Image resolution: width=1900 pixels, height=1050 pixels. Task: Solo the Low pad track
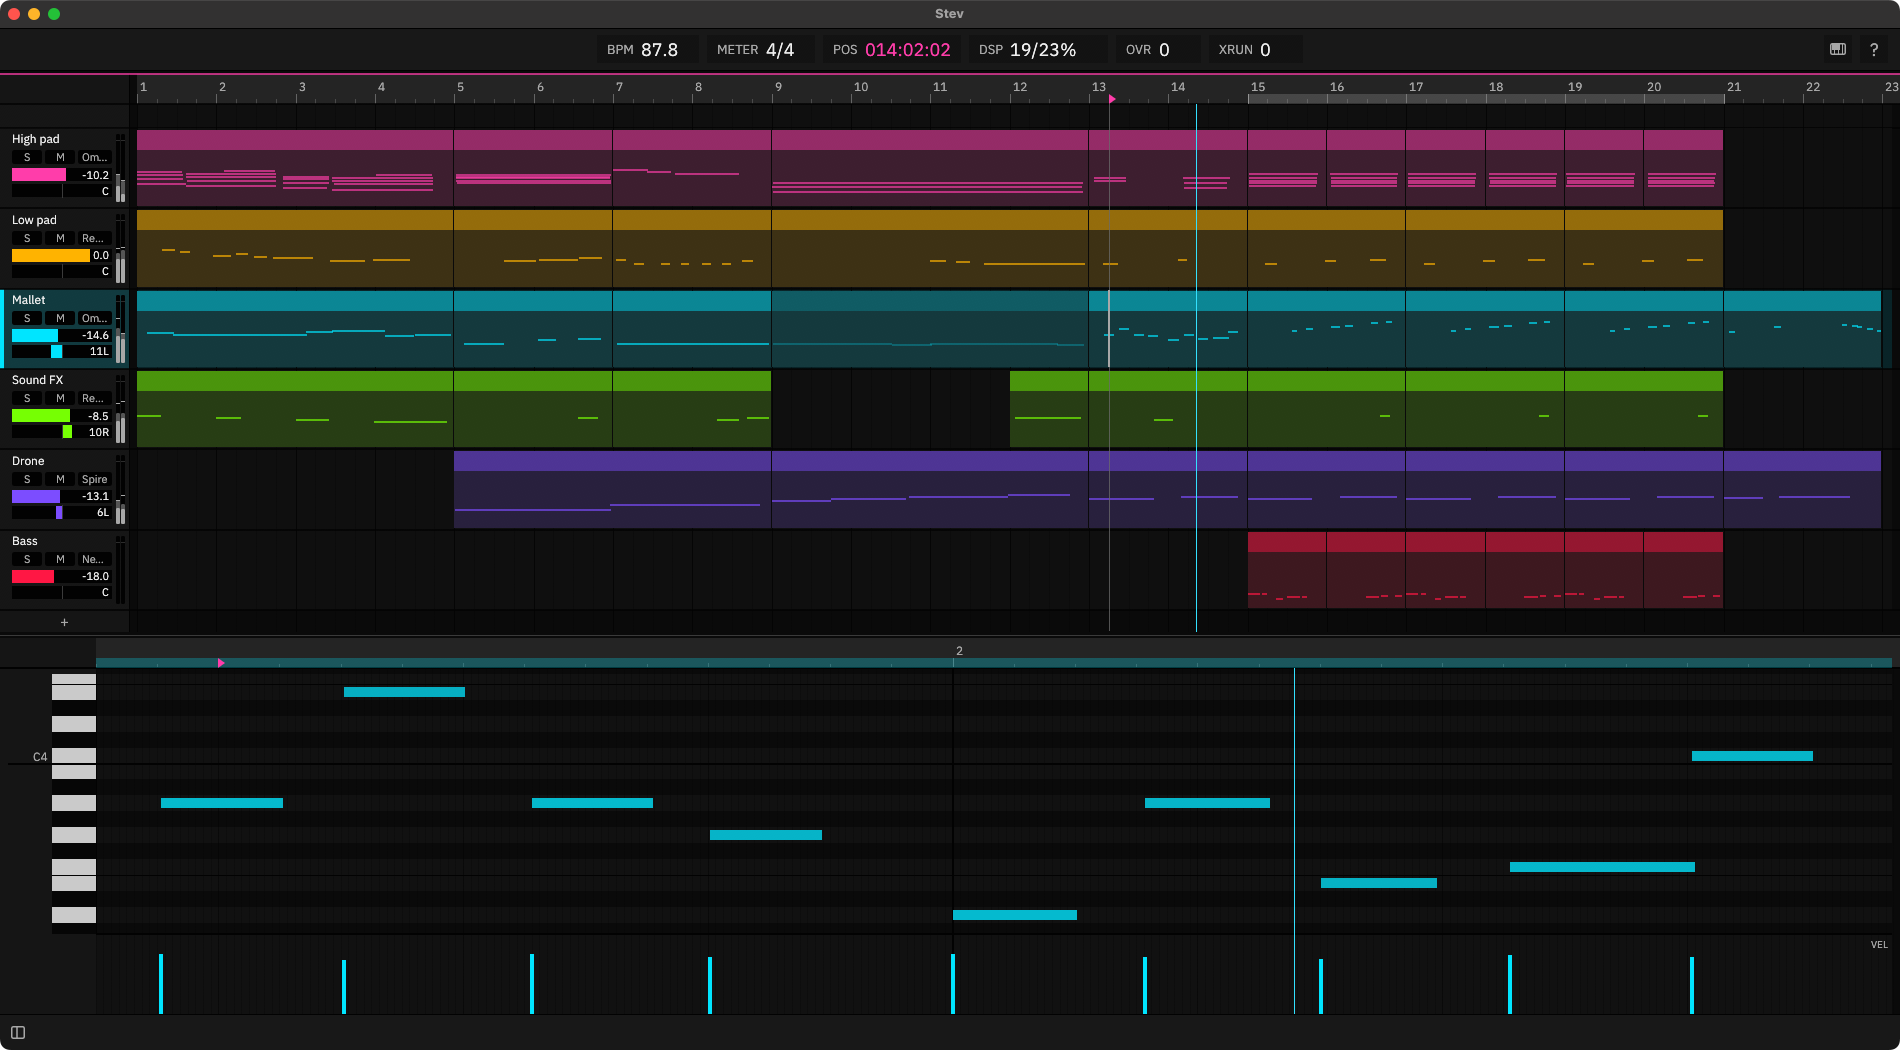coord(27,238)
